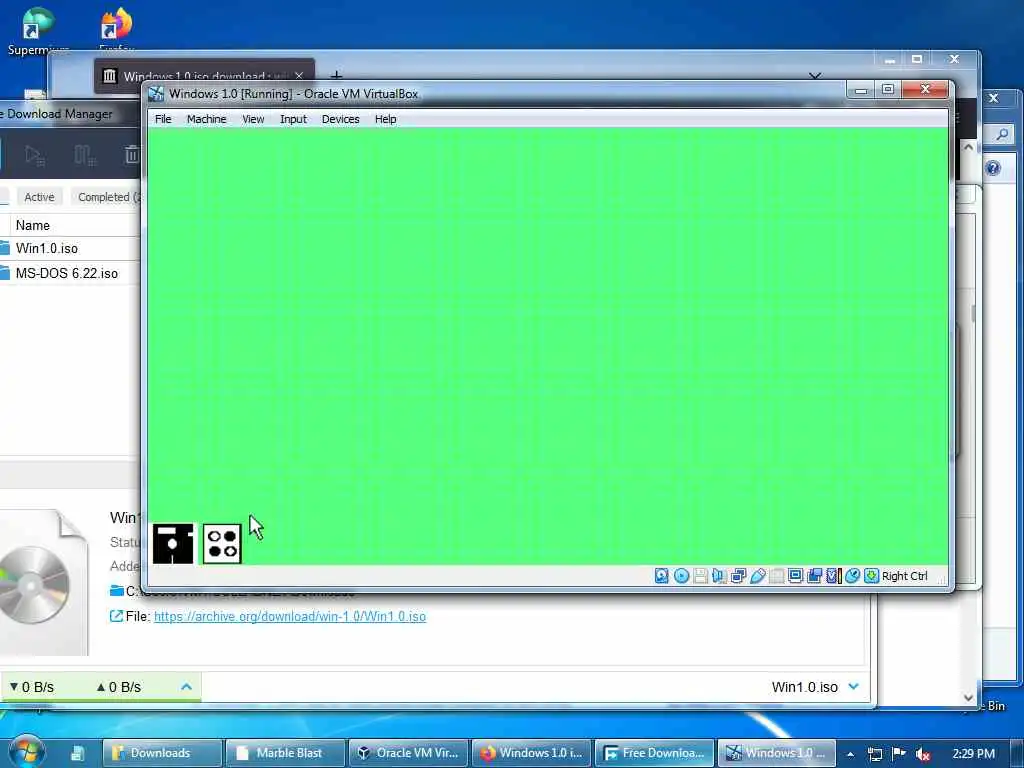Switch to the Downloads taskbar window
This screenshot has width=1024, height=768.
coord(161,753)
